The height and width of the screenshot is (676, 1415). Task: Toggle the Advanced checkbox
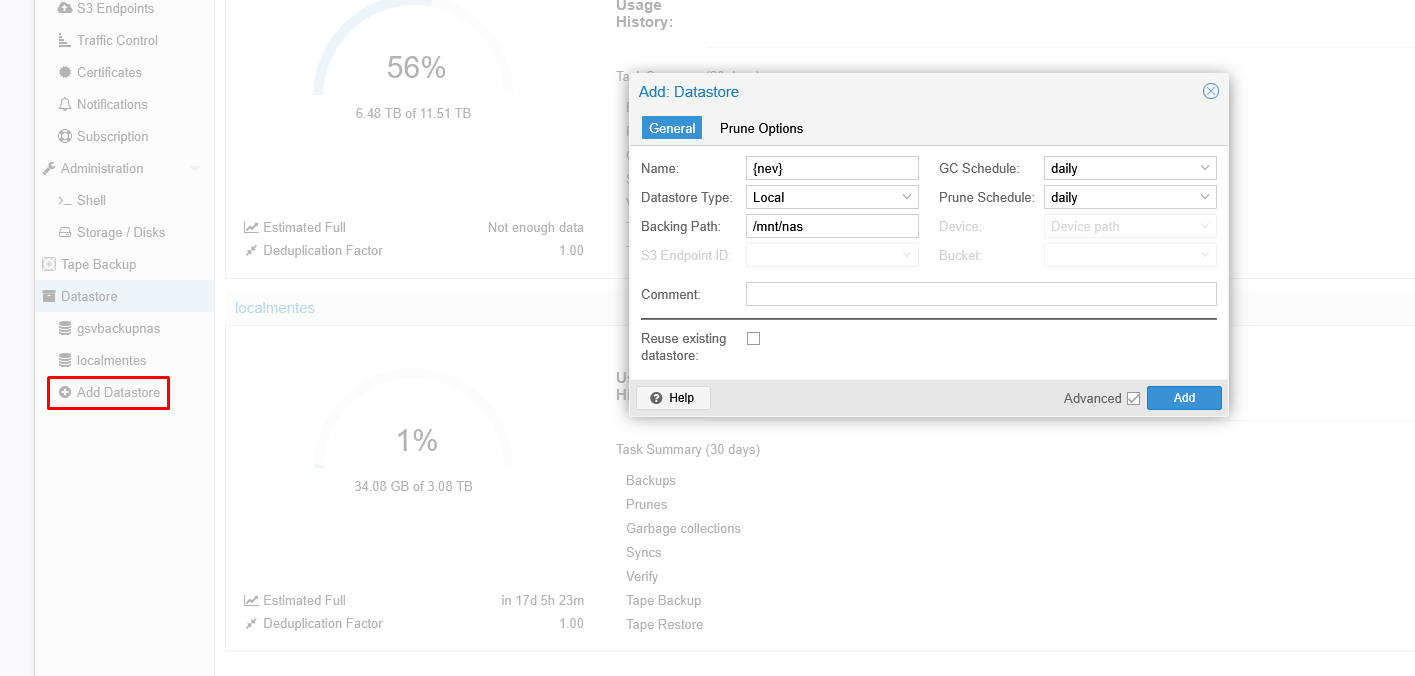pos(1133,398)
